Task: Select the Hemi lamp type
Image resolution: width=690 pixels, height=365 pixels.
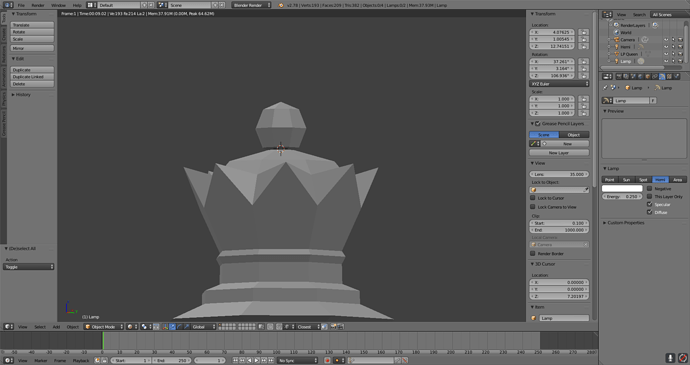Action: (x=660, y=180)
